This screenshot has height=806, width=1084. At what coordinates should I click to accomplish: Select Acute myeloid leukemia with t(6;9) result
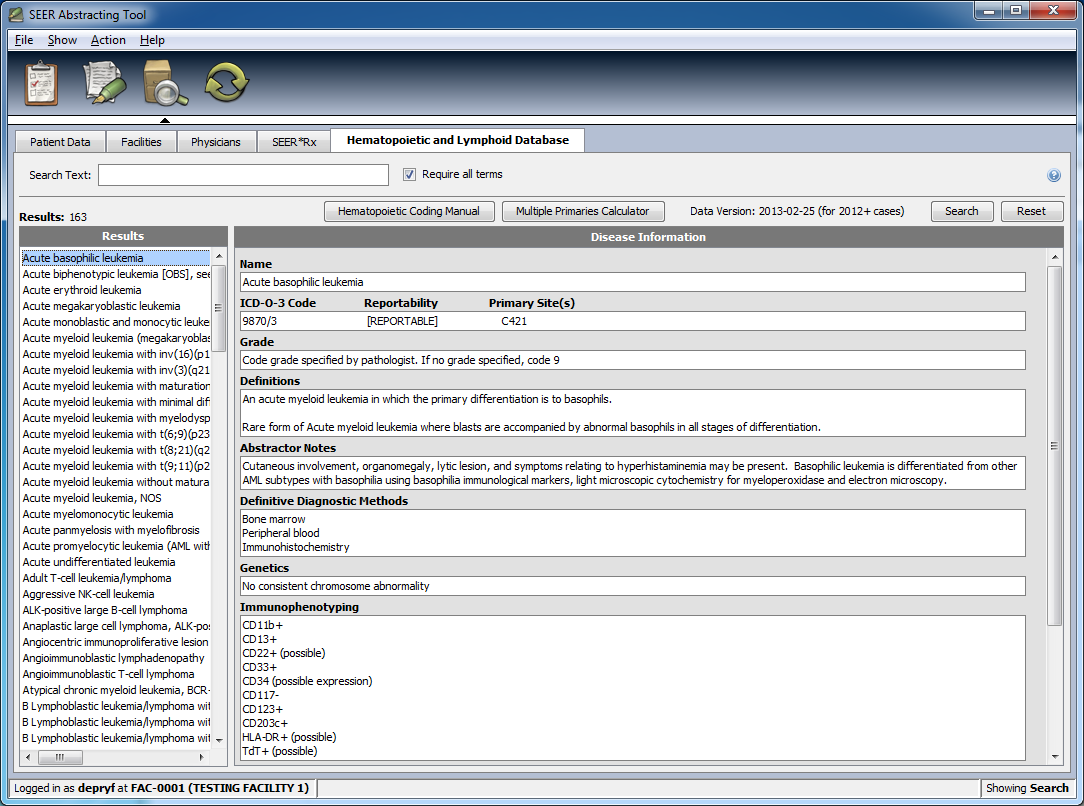click(115, 433)
